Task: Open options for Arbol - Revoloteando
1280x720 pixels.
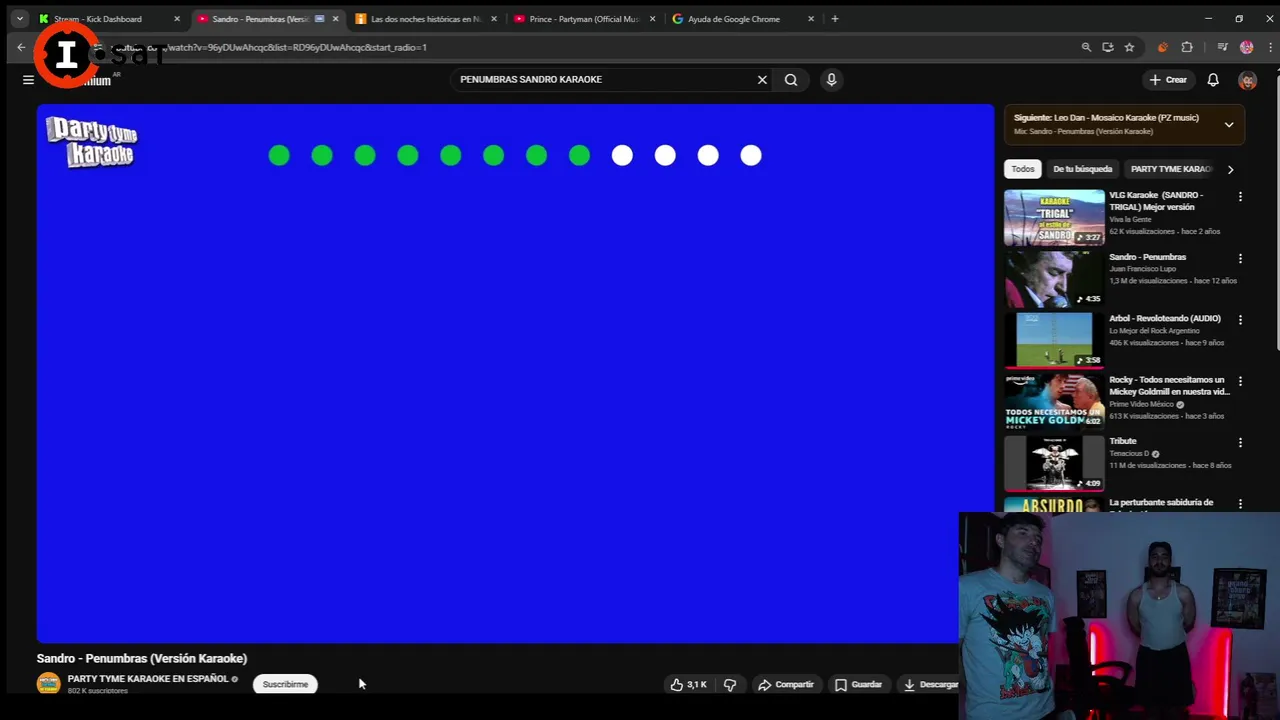Action: pos(1240,320)
